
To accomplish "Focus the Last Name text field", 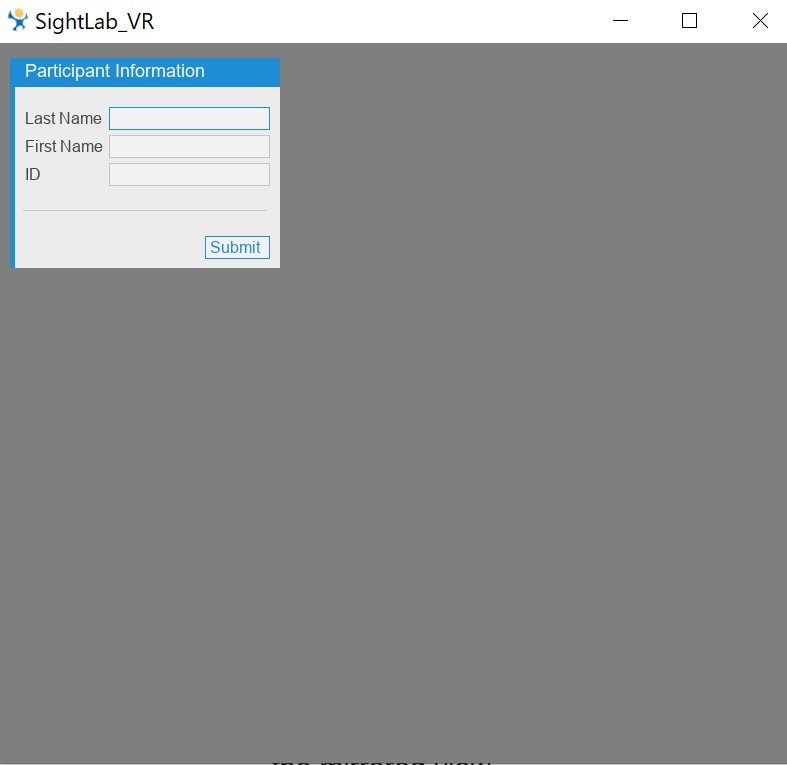I will (189, 118).
